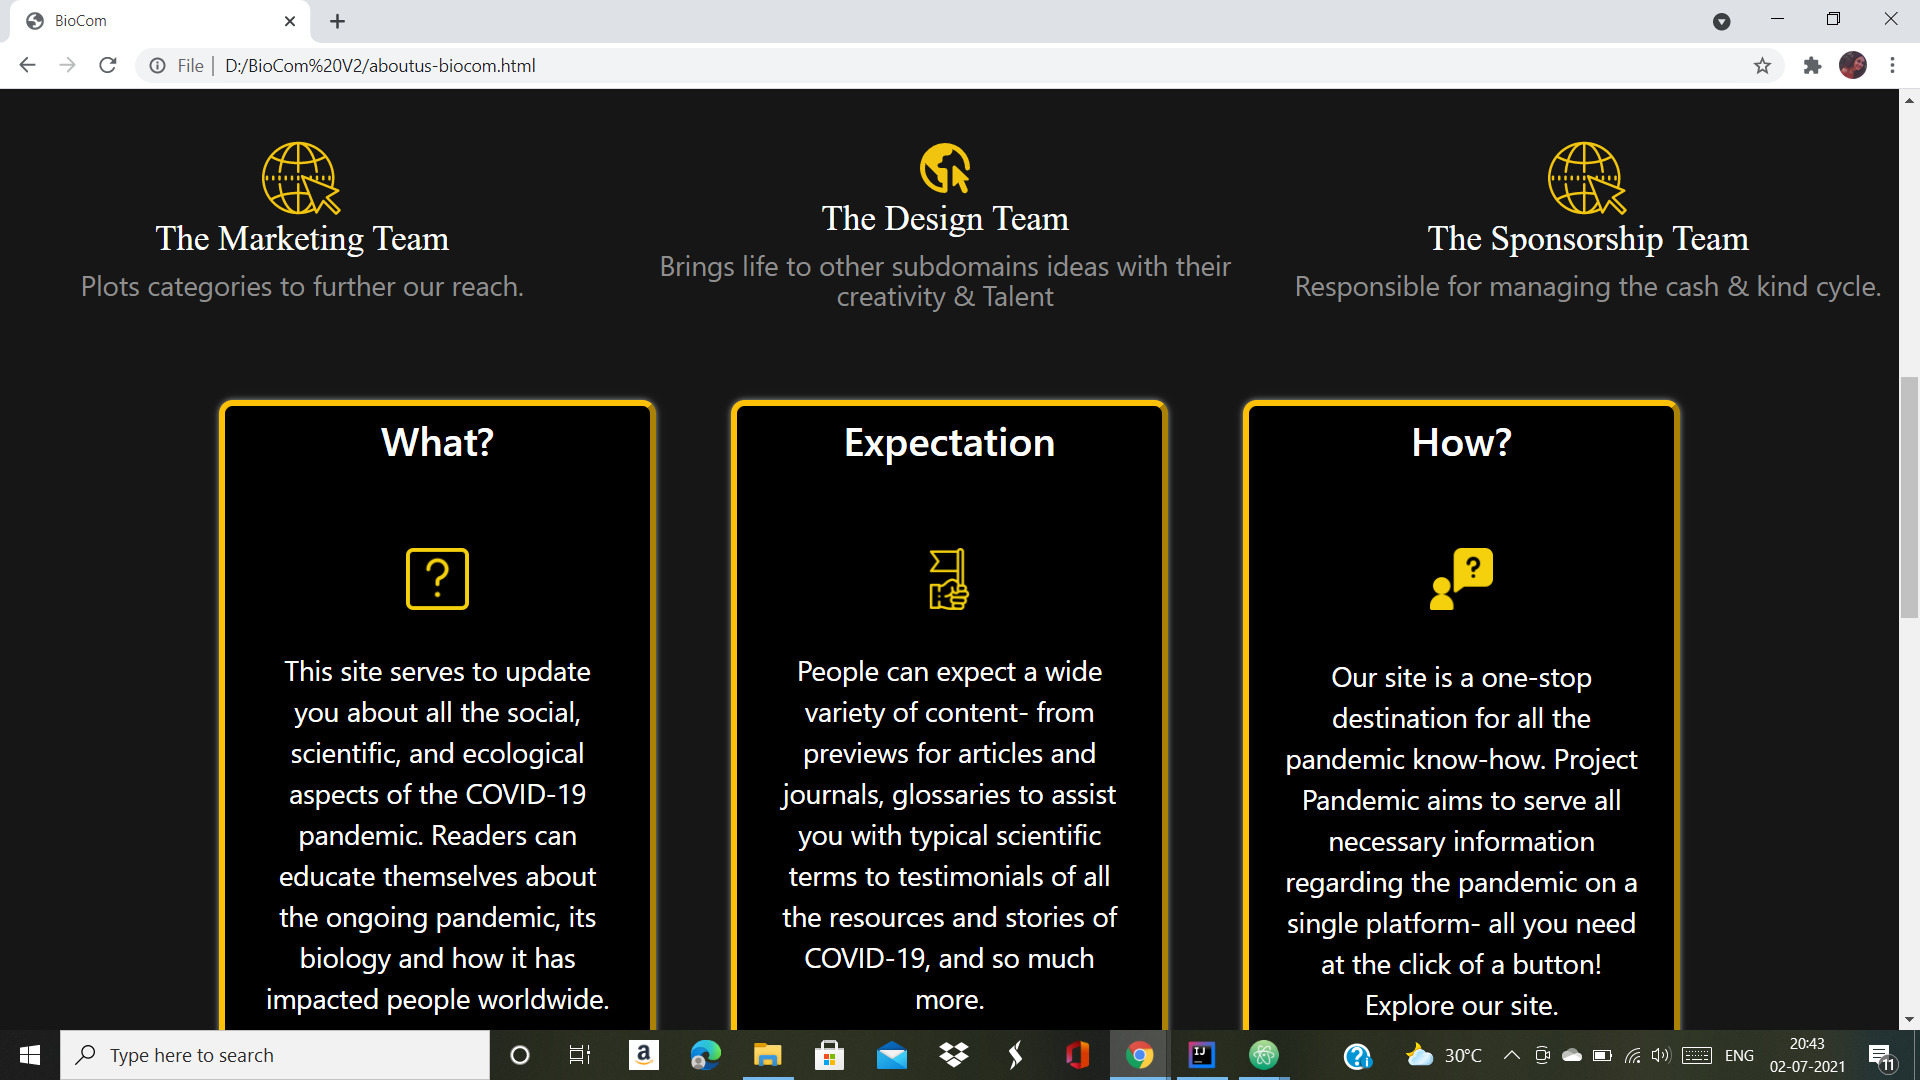This screenshot has height=1080, width=1920.
Task: Click the "Our site is a one-stop" paragraph
Action: tap(1461, 841)
